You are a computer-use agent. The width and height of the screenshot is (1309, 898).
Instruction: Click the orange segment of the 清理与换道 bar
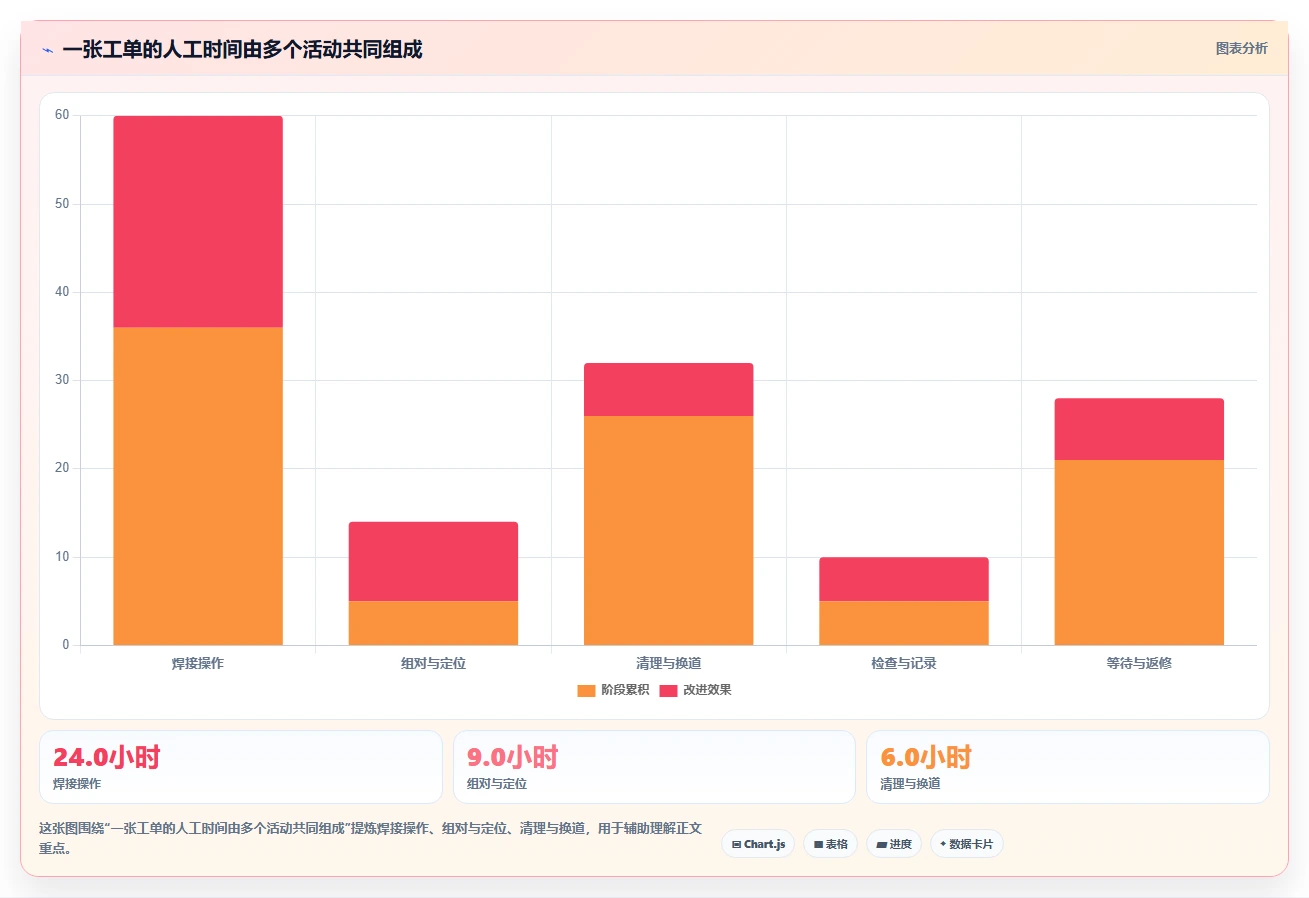coord(669,530)
